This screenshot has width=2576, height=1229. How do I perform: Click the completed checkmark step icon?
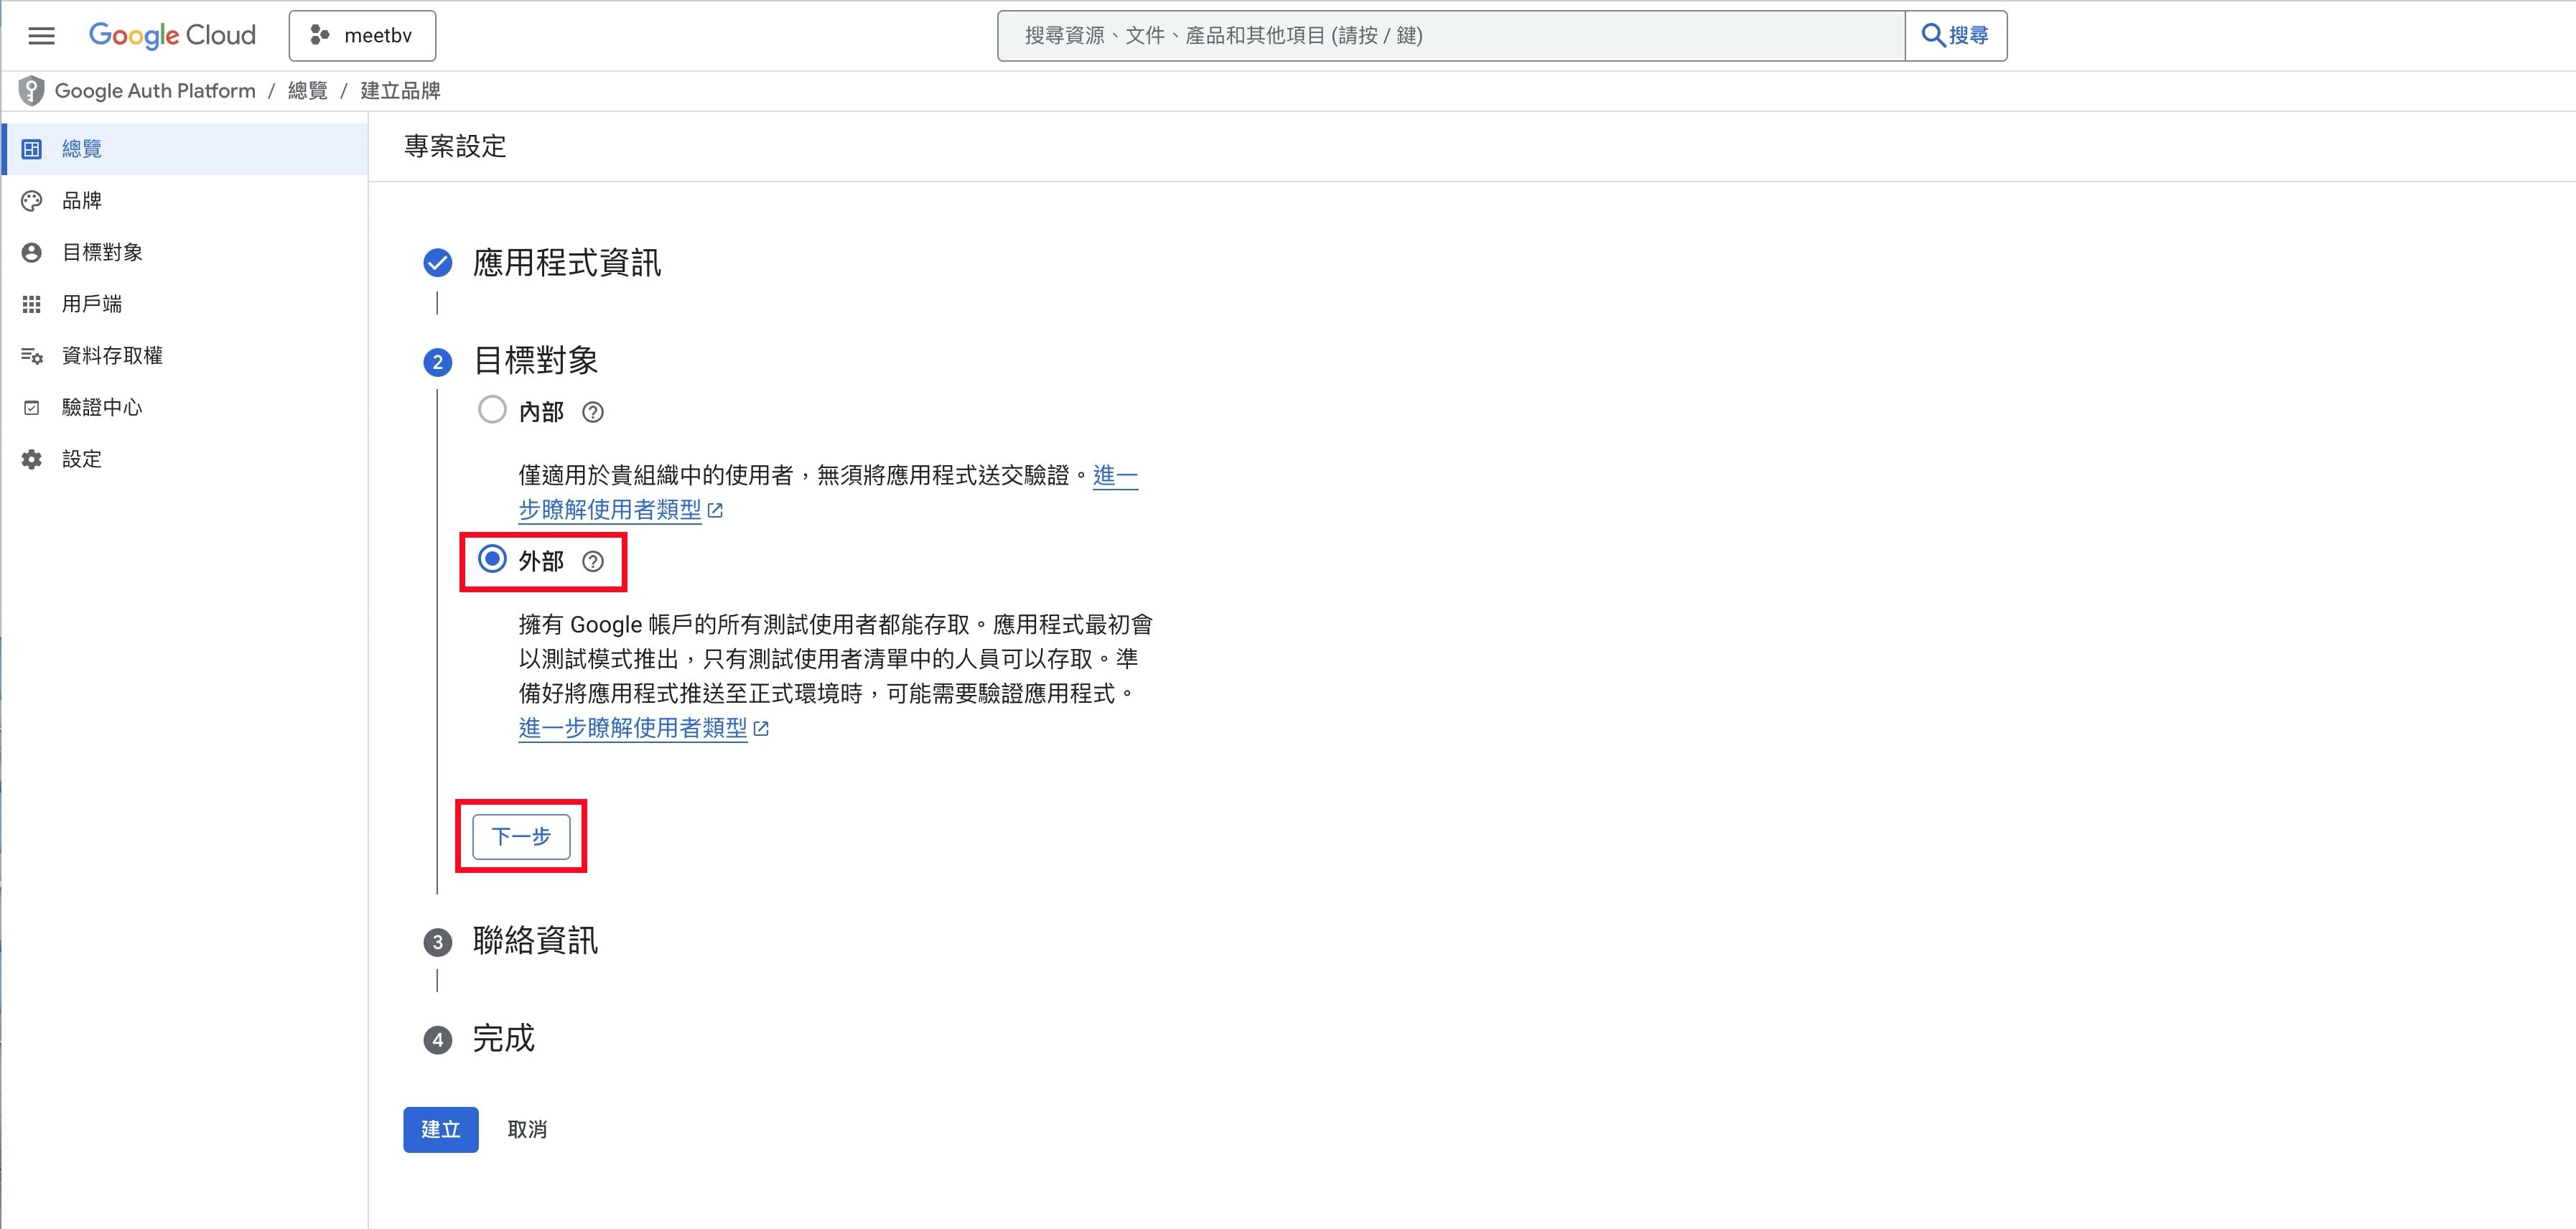pos(437,263)
